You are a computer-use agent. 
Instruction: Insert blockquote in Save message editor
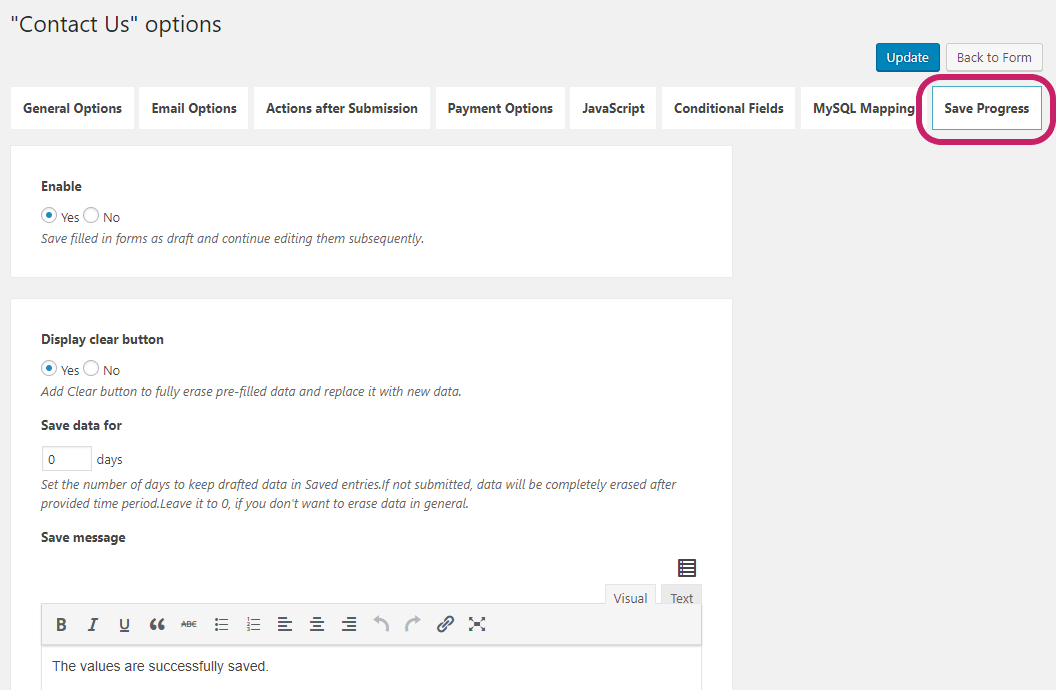157,625
